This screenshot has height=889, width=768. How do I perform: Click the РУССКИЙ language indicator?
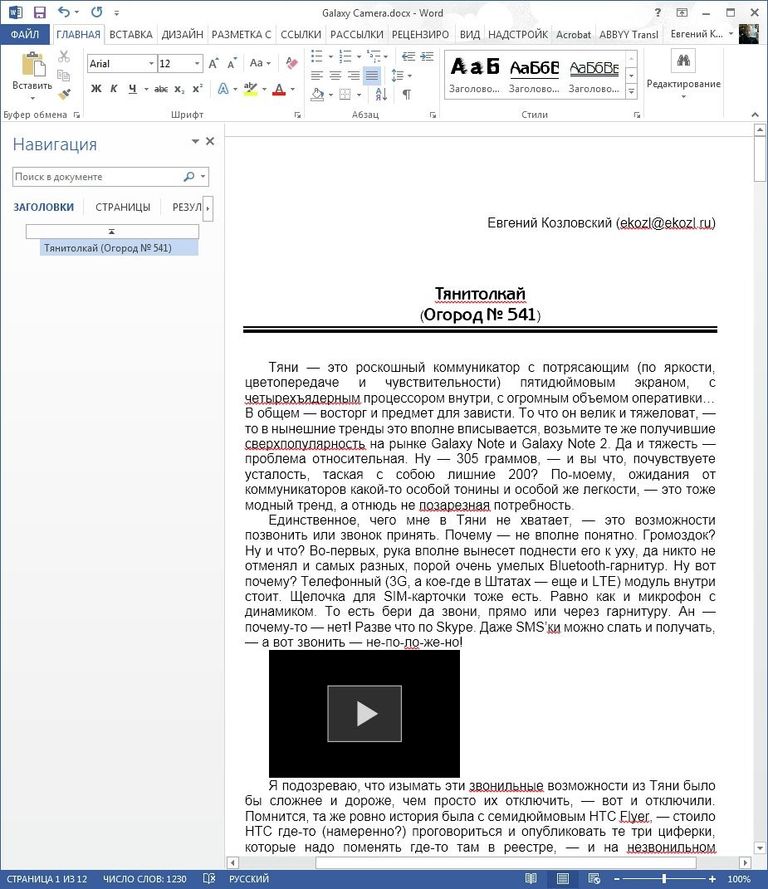(x=249, y=879)
